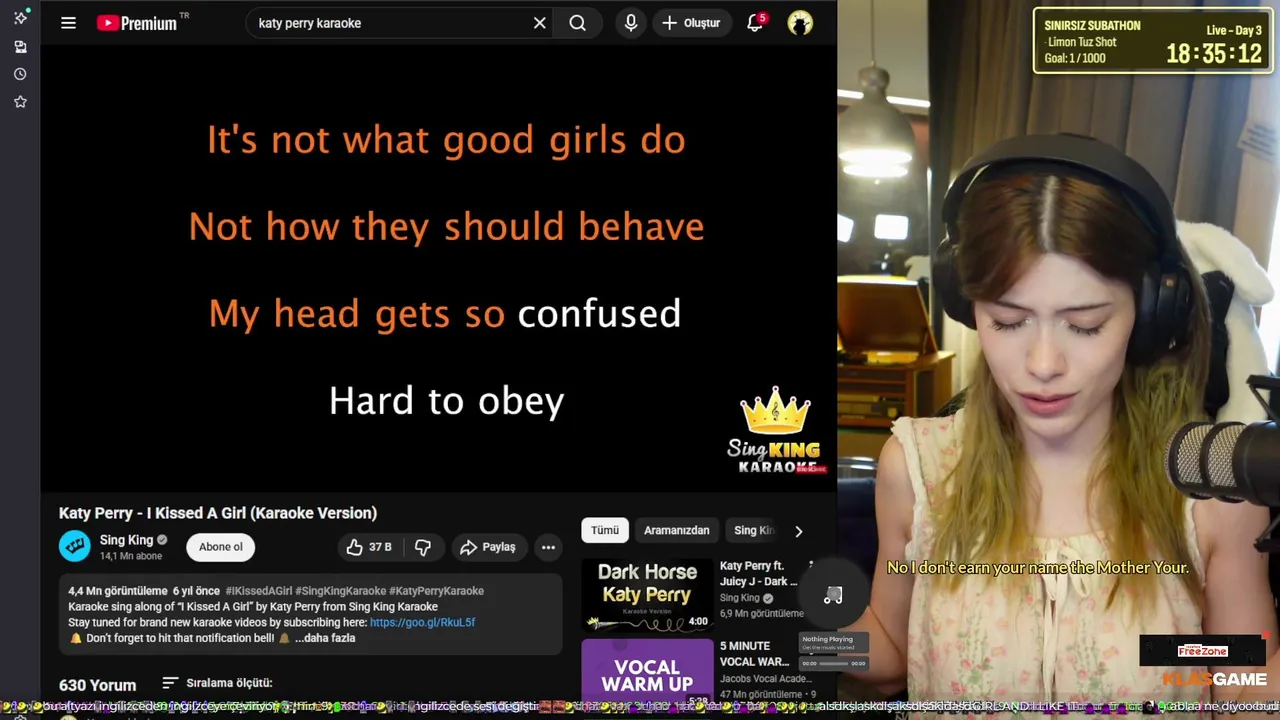Open the second browser sidebar icon
1280x720 pixels.
click(x=20, y=46)
